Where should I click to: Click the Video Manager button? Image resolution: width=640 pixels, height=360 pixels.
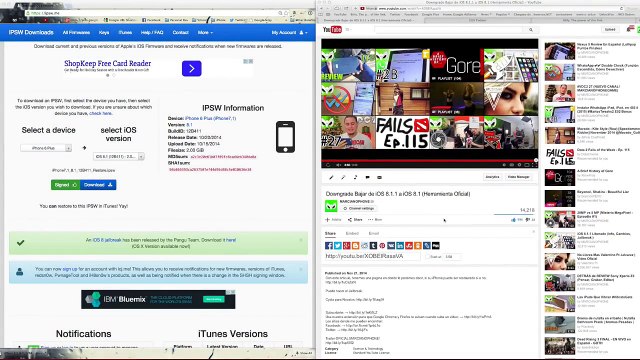coord(518,177)
